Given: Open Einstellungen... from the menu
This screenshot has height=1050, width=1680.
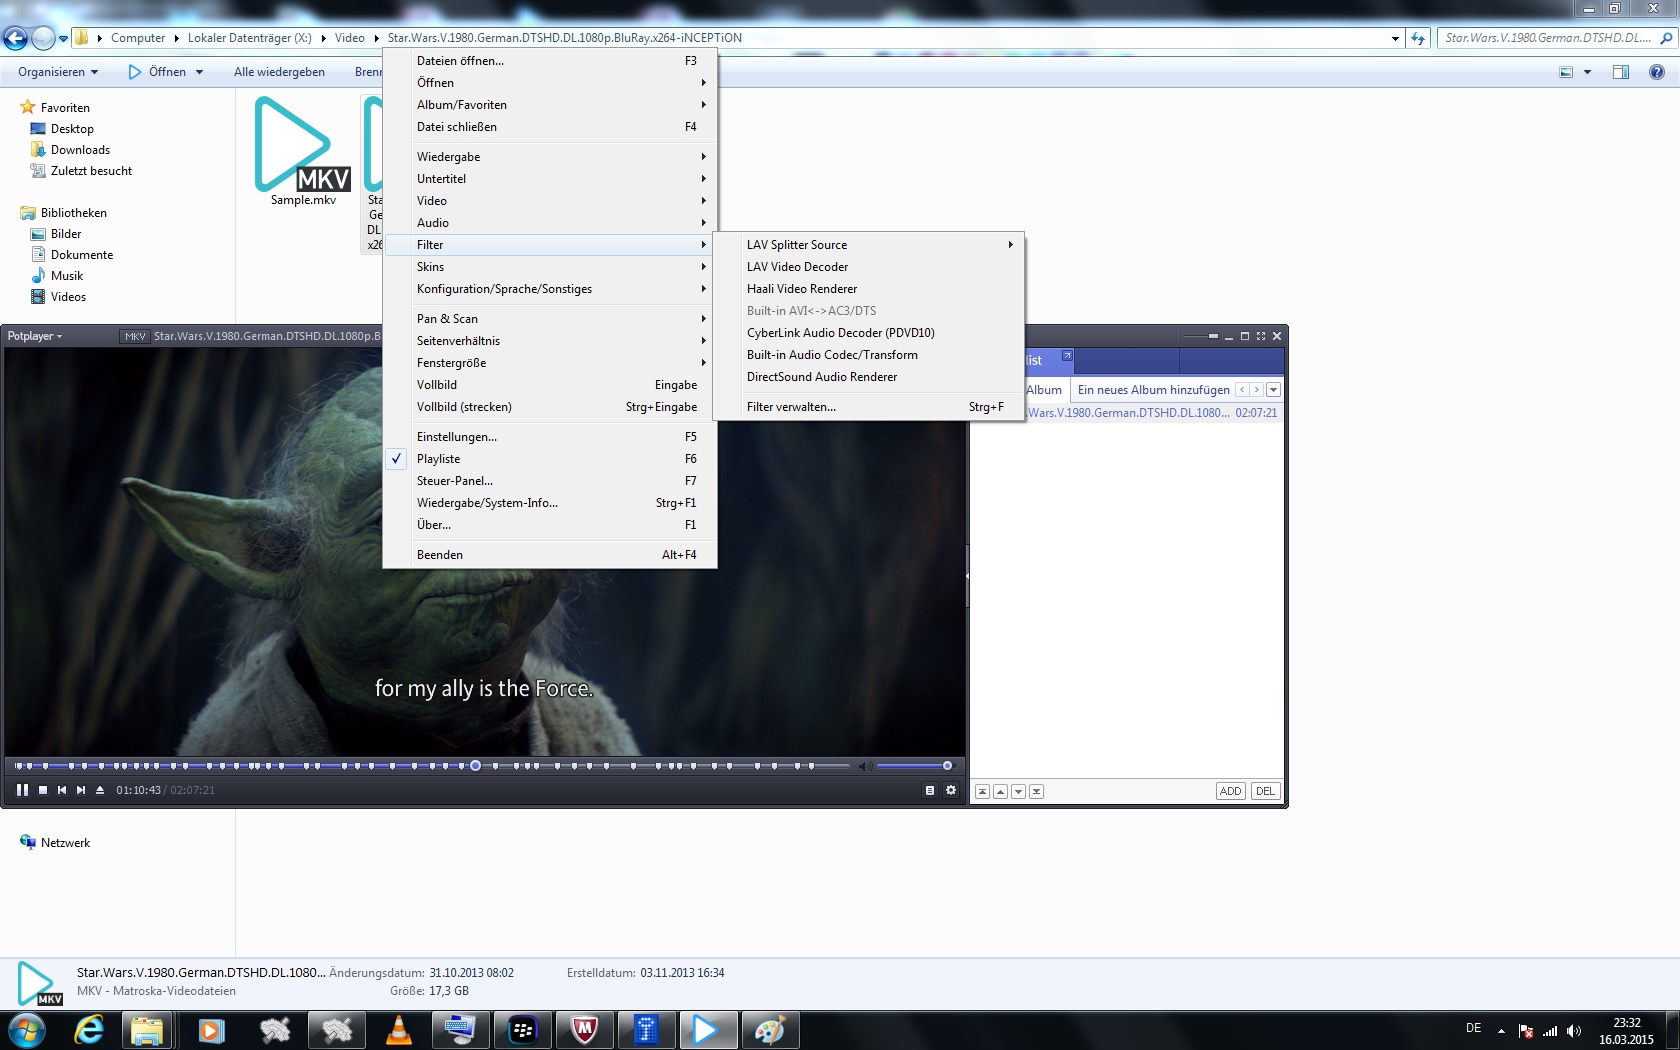Looking at the screenshot, I should pyautogui.click(x=550, y=437).
